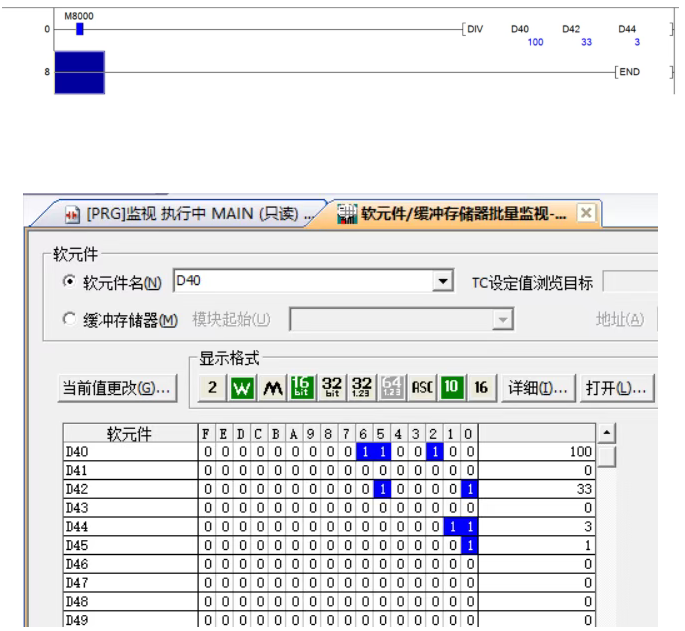Choose 32-bit integer display format

[x=332, y=387]
